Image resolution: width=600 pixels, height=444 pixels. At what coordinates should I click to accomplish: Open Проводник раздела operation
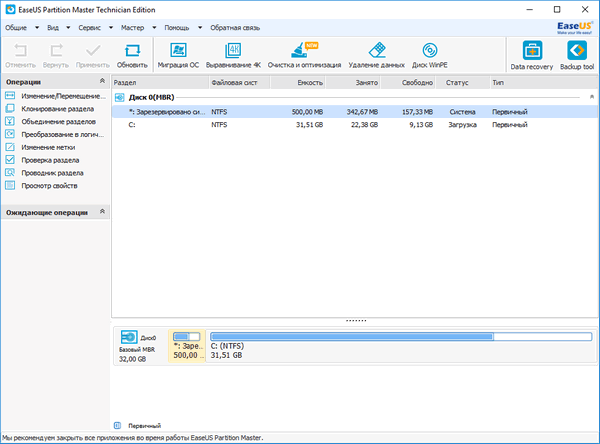(x=44, y=173)
